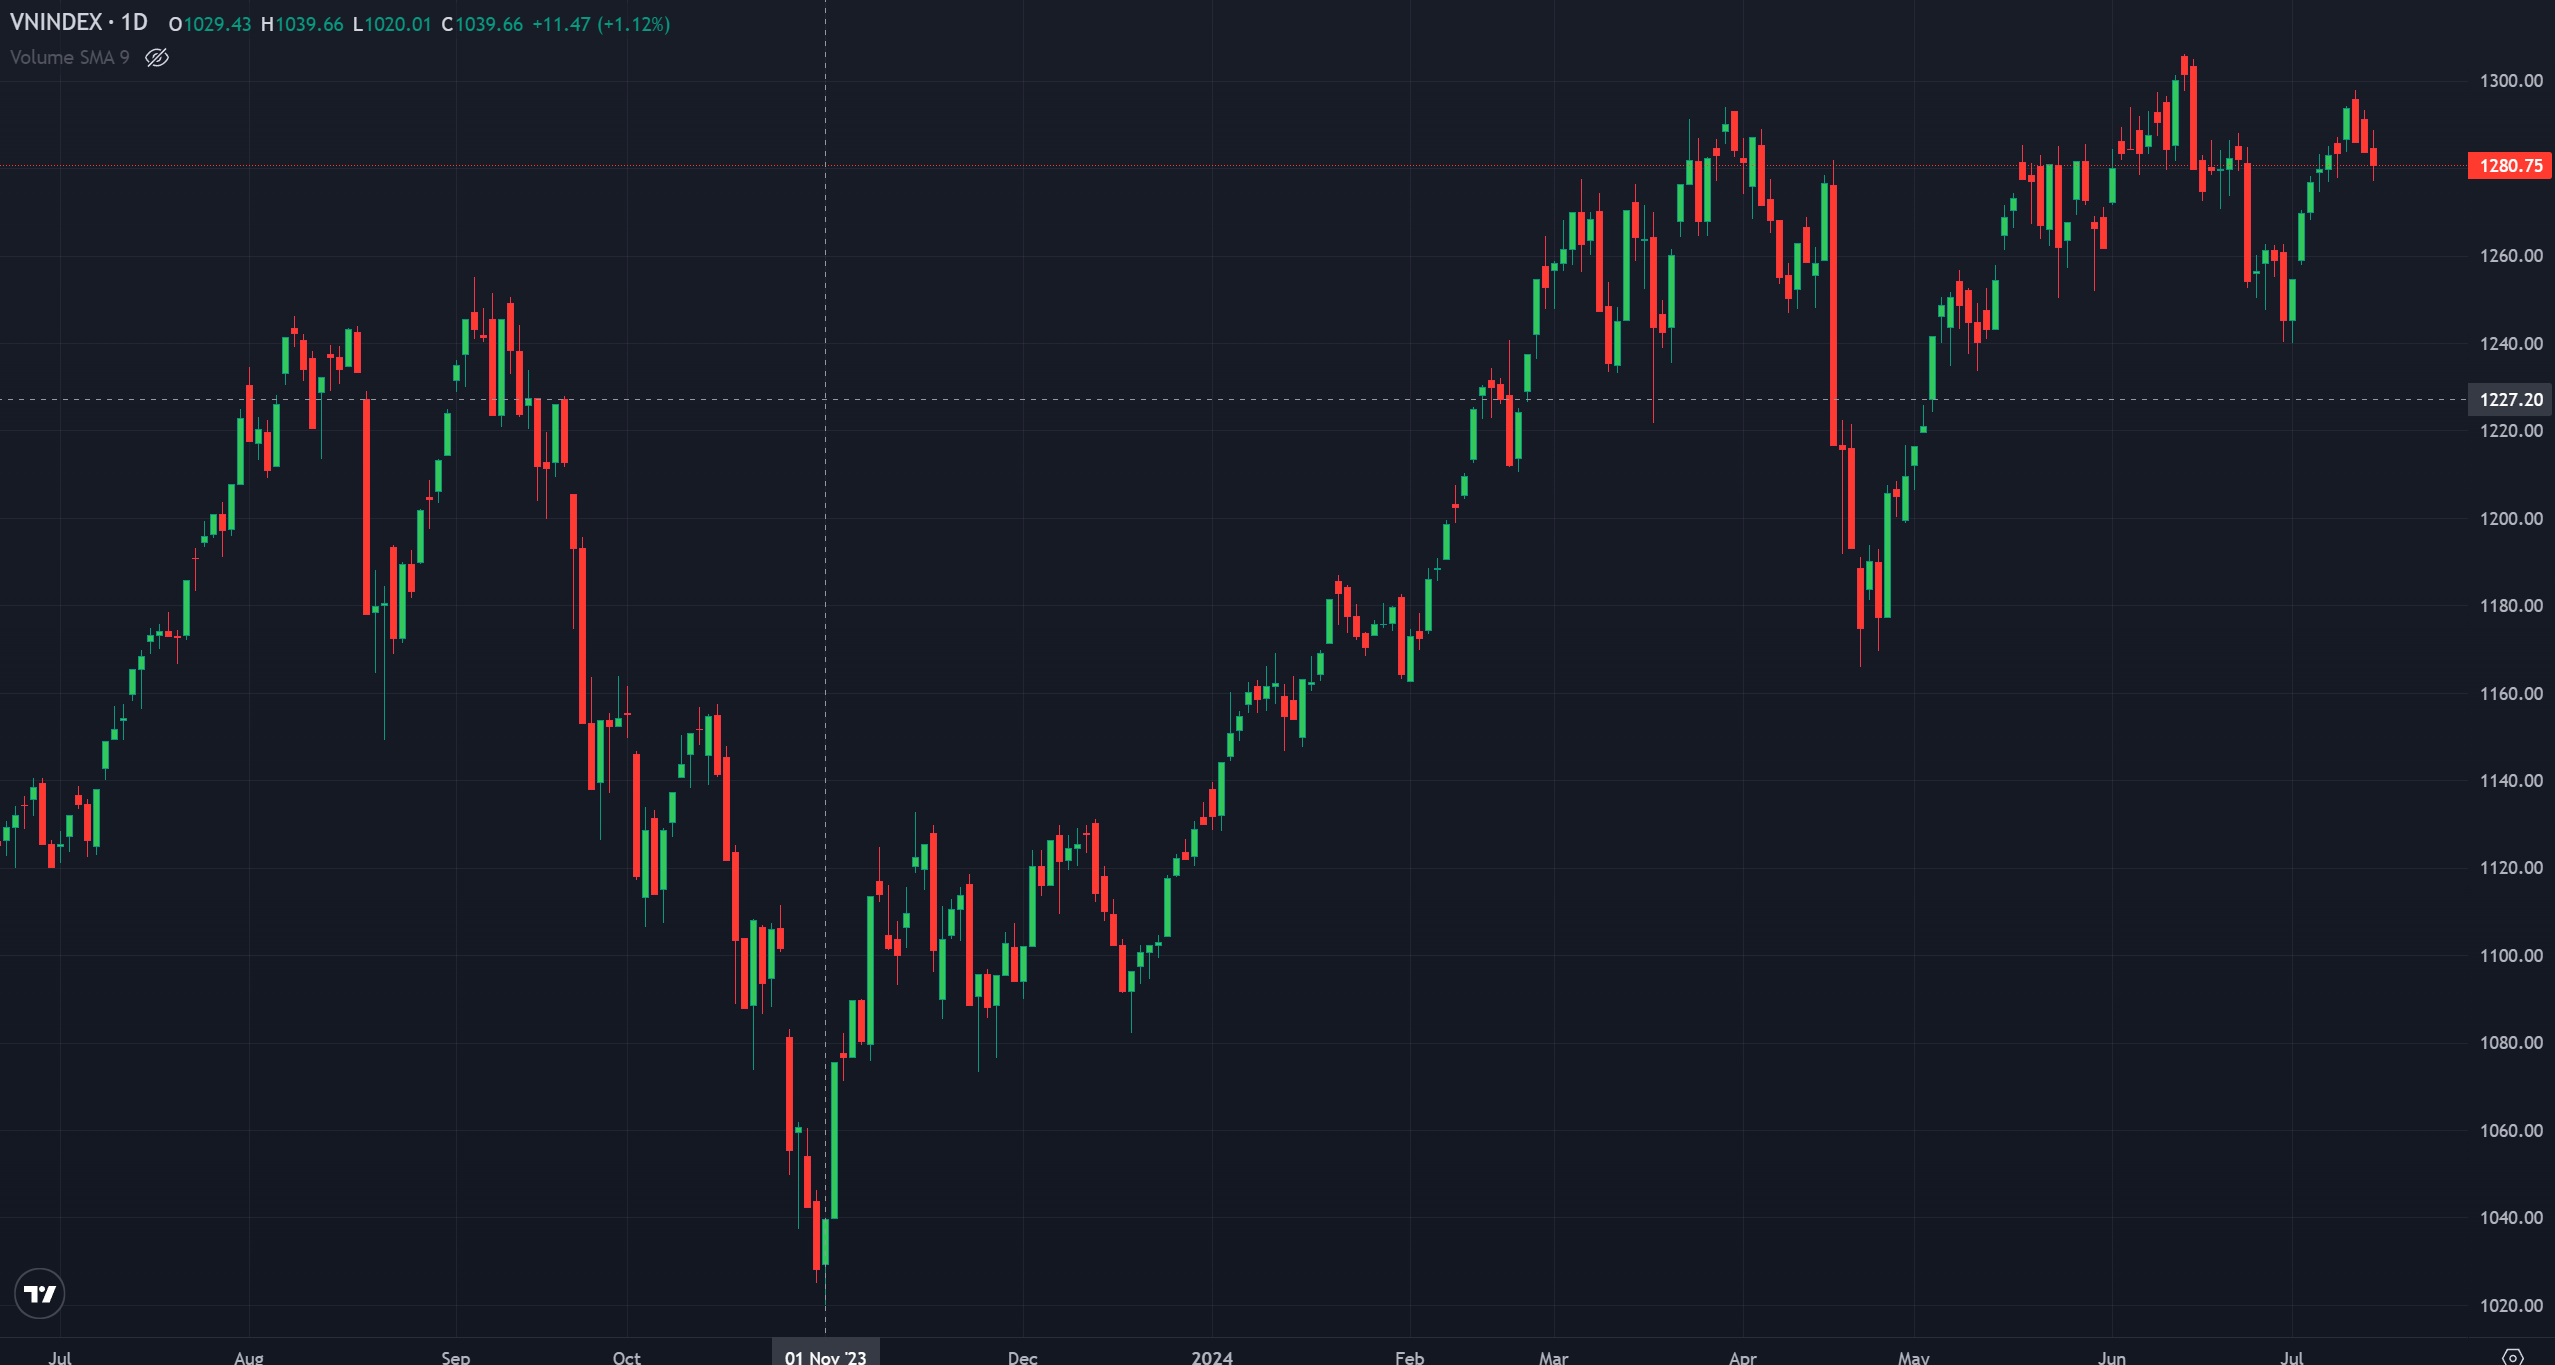Click the Apr label on the time axis

click(1743, 1357)
